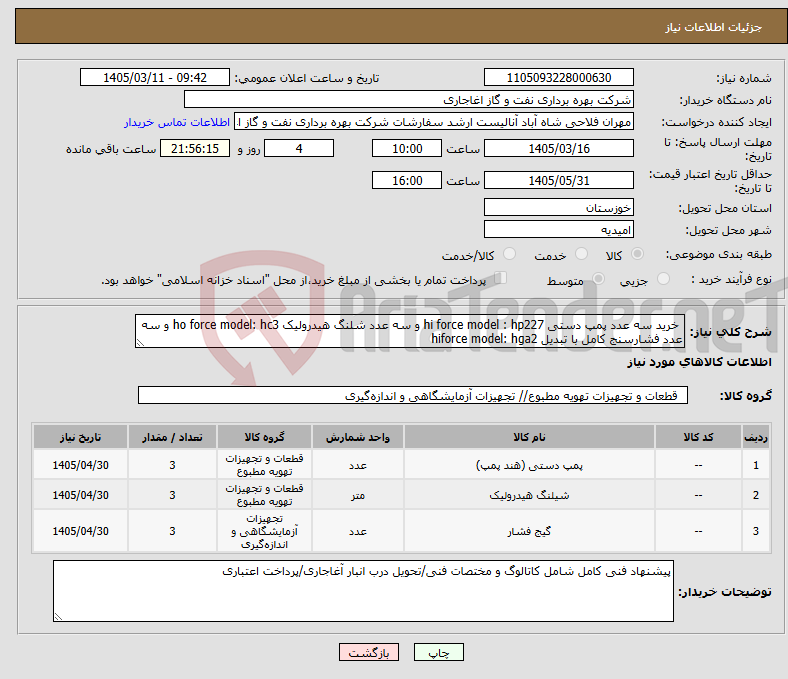Click the متر unit cell

click(357, 495)
